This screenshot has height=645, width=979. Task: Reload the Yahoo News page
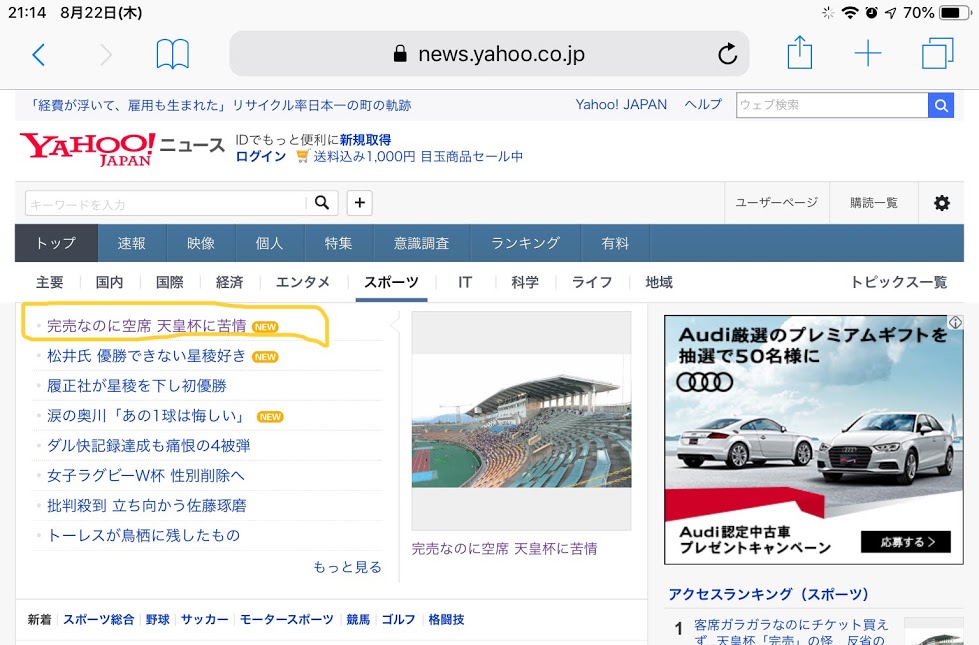727,54
